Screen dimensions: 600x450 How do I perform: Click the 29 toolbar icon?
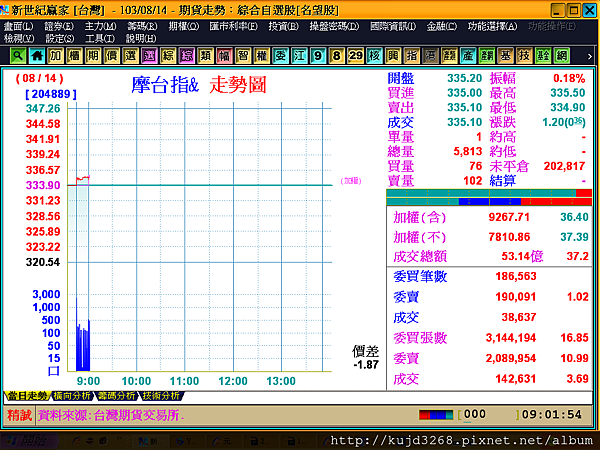coord(355,56)
